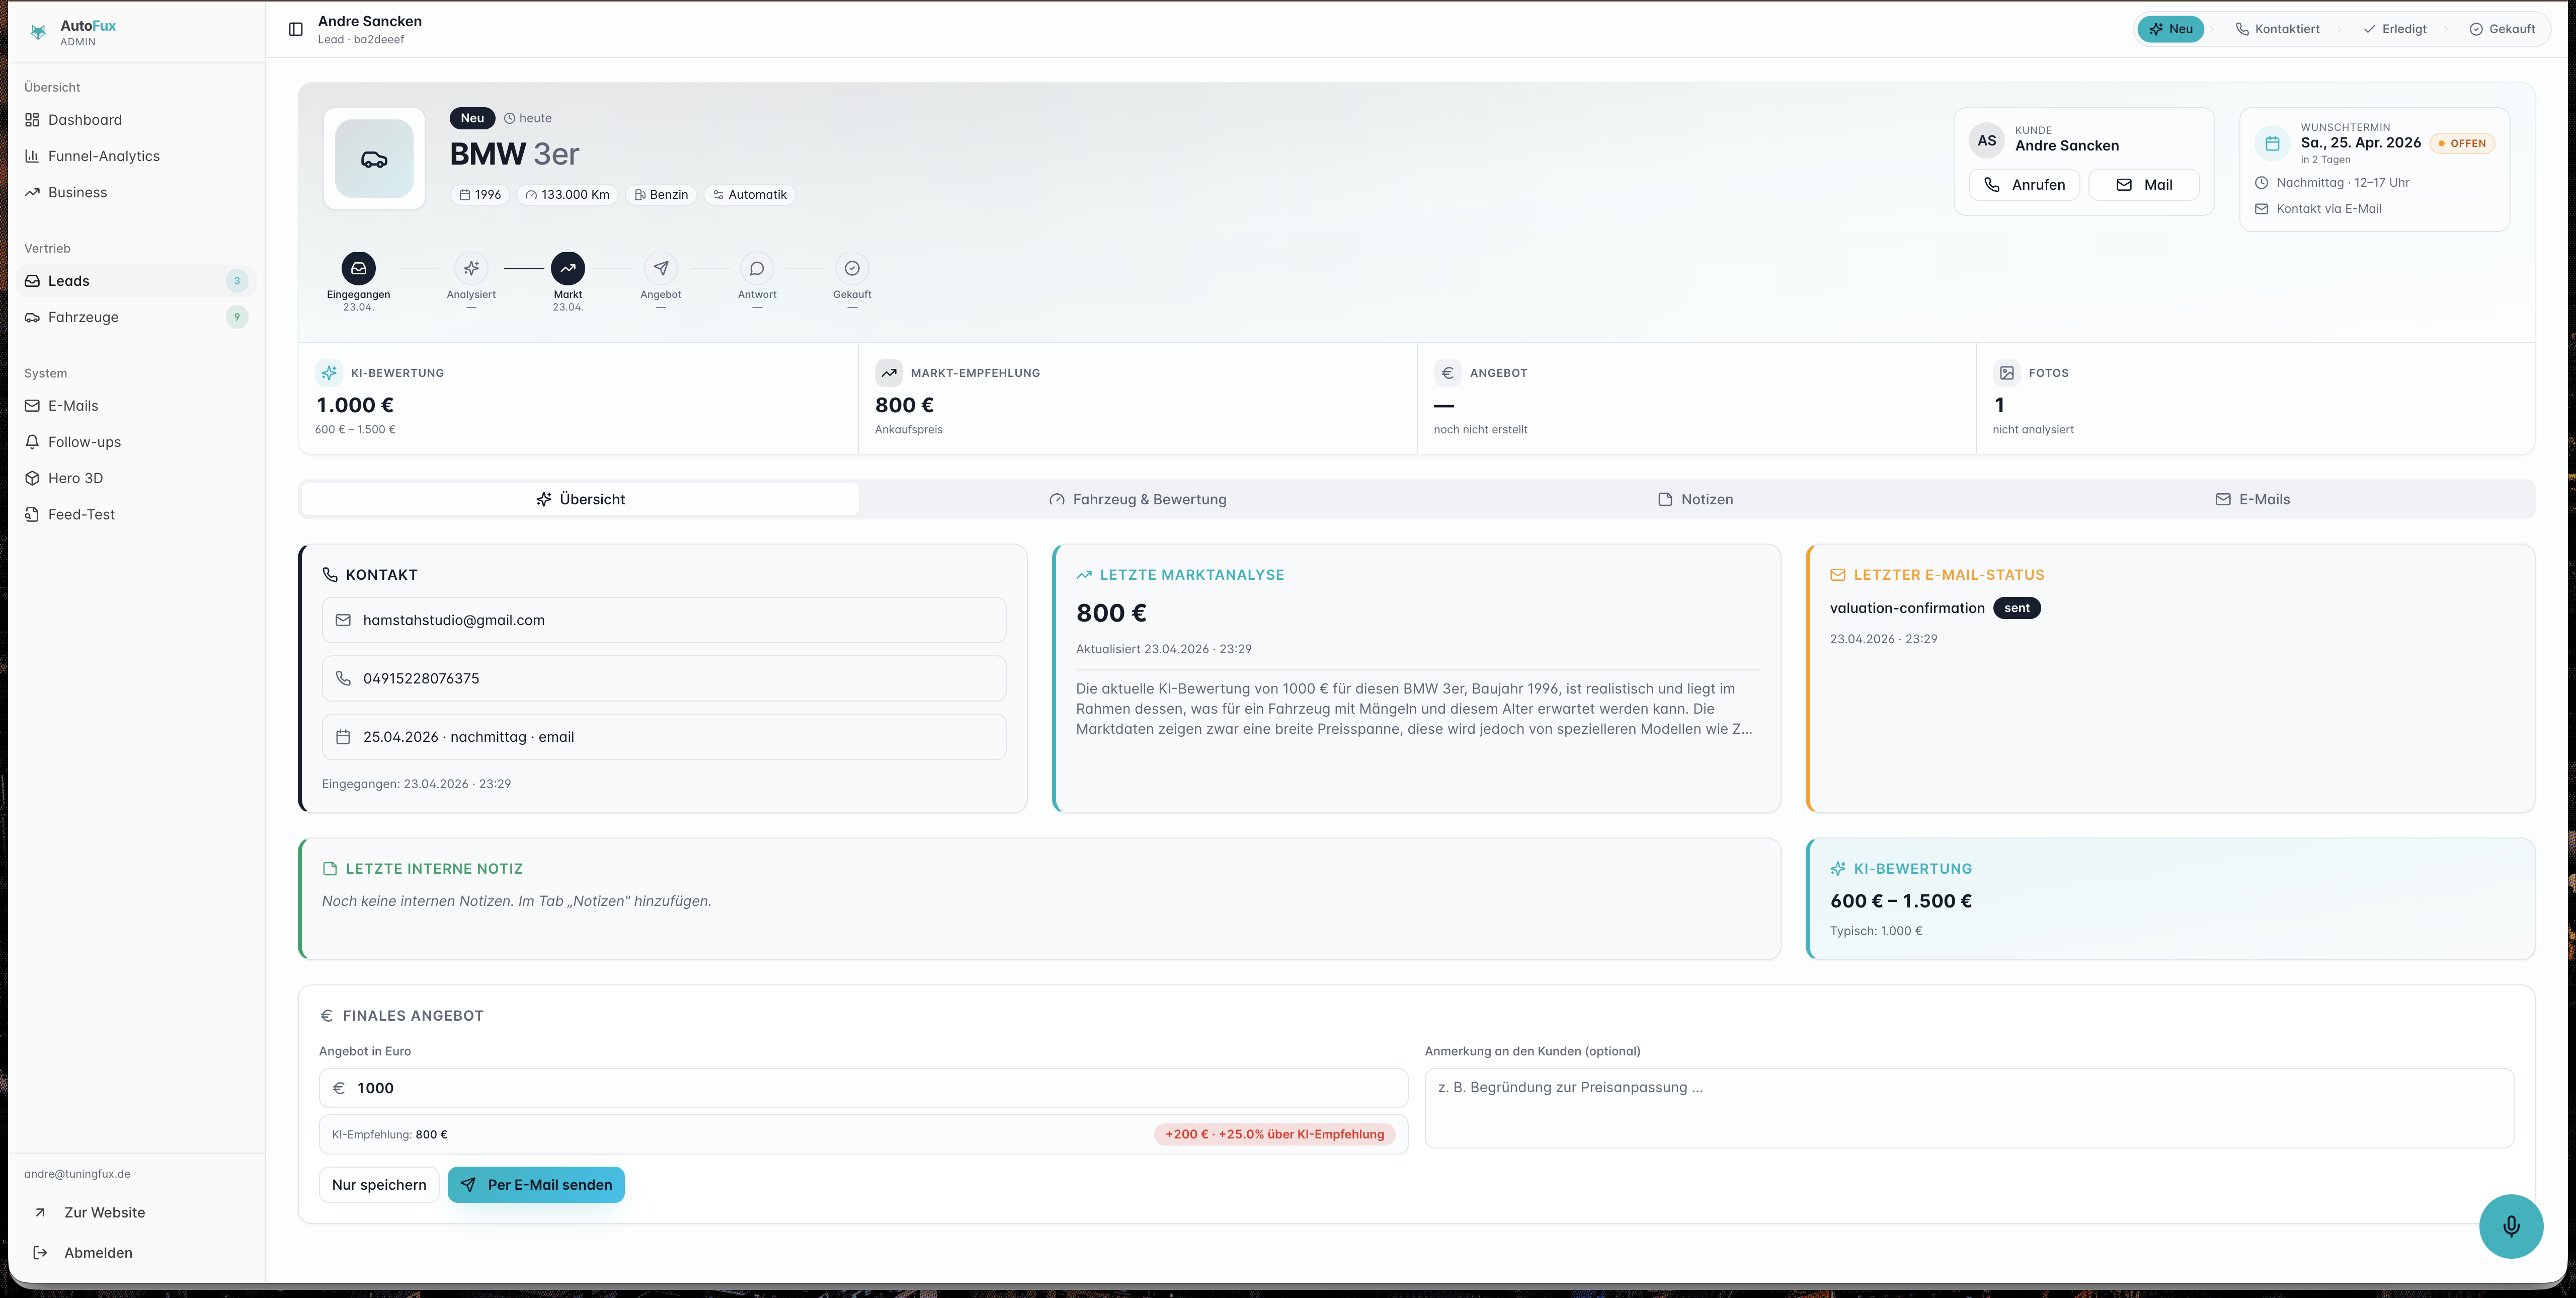The height and width of the screenshot is (1298, 2576).
Task: Click Nur speichern button
Action: [x=379, y=1185]
